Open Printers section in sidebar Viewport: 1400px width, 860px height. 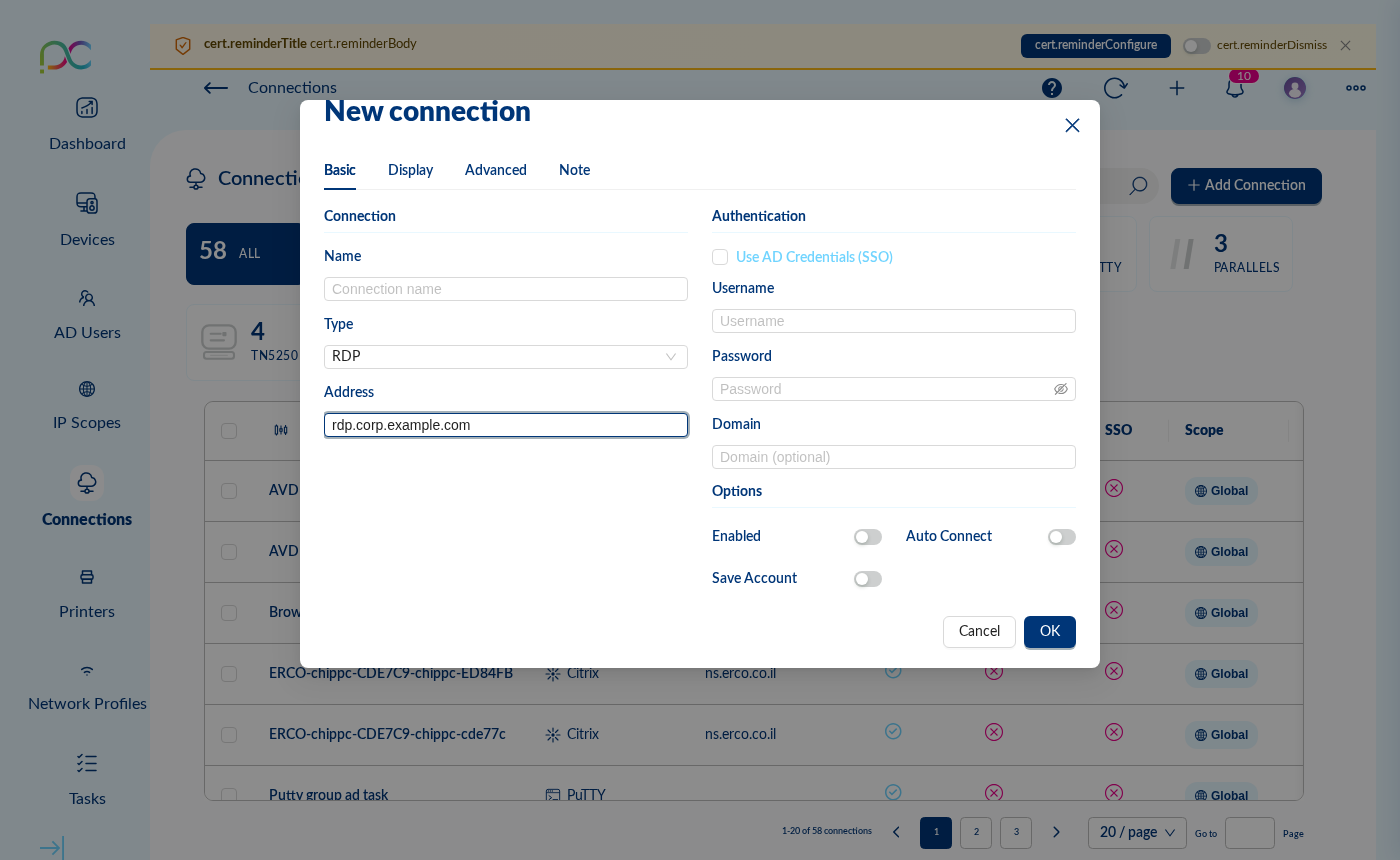[x=87, y=593]
